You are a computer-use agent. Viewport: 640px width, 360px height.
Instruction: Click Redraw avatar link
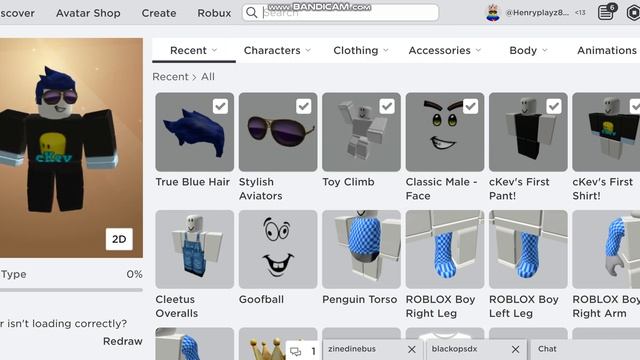pyautogui.click(x=122, y=341)
